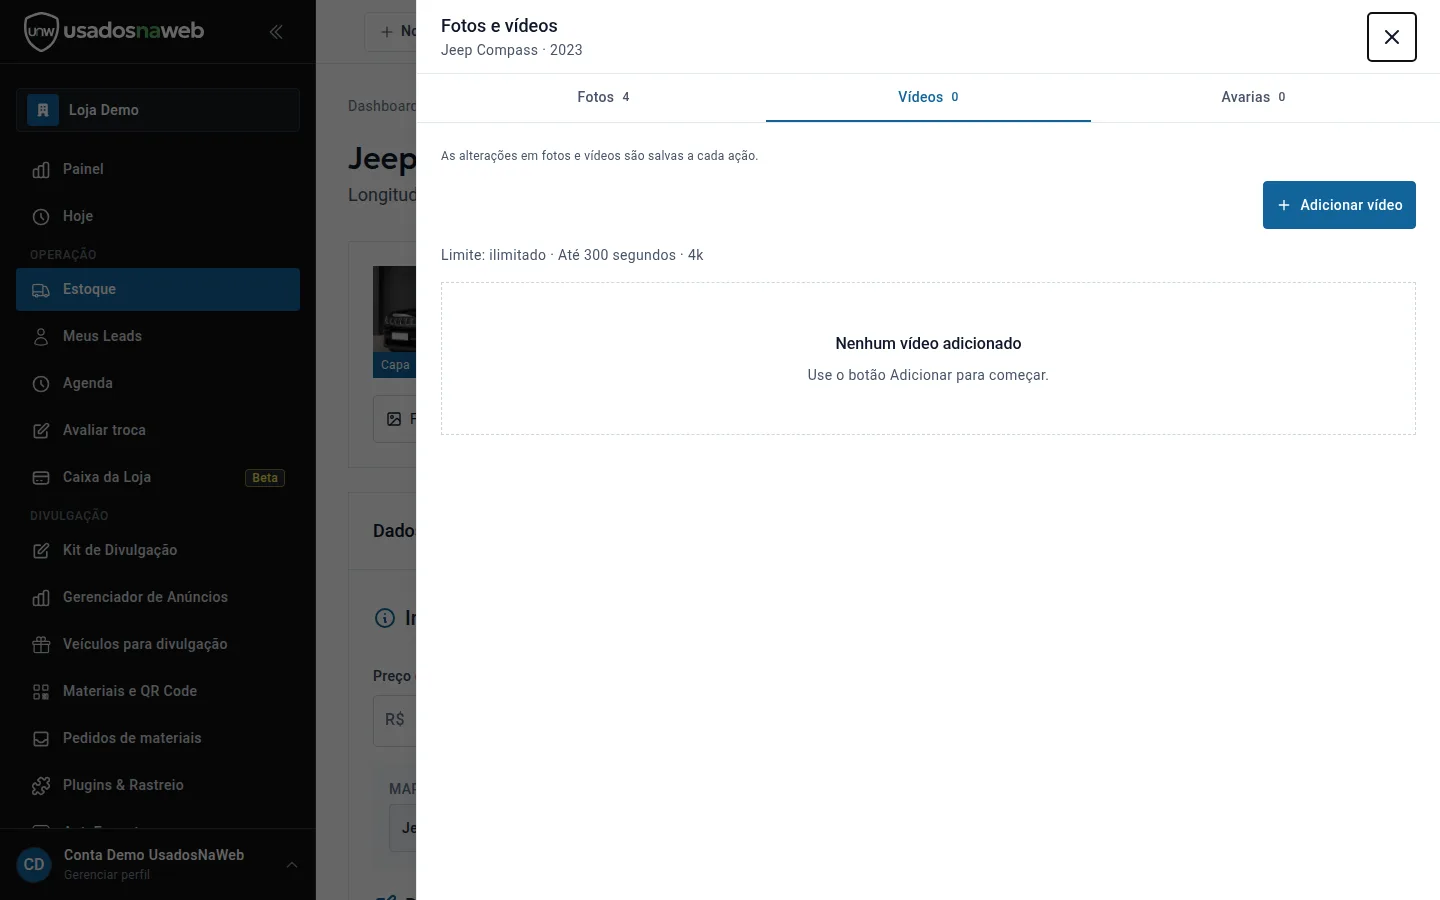Screen dimensions: 1440x900
Task: Click the Gerenciar perfil link
Action: pos(107,875)
